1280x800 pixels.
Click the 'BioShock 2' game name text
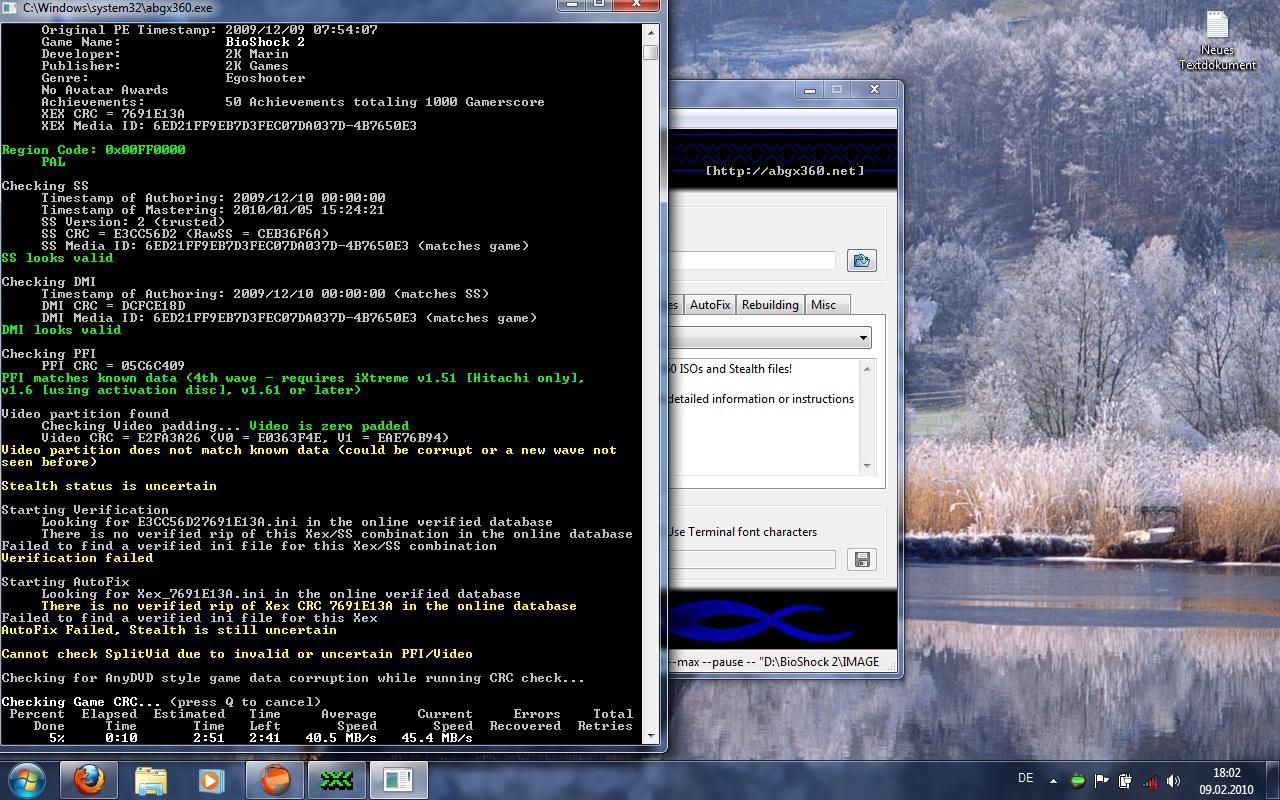[265, 42]
